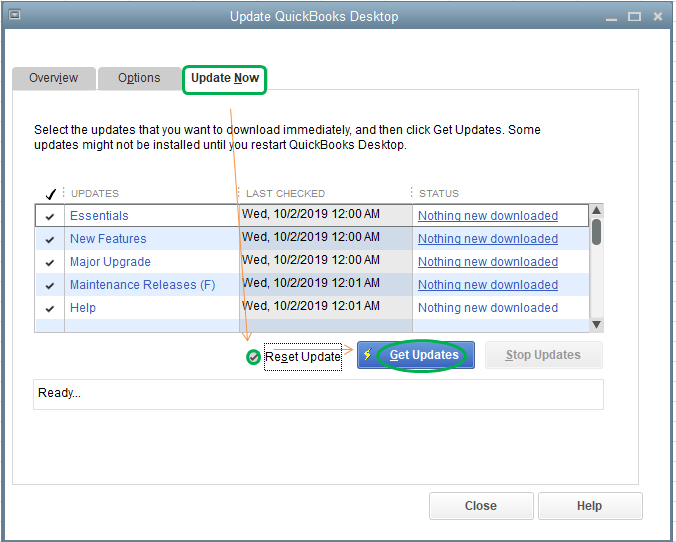This screenshot has width=676, height=542.
Task: Open Essentials 'Nothing new downloaded' link
Action: pos(488,216)
